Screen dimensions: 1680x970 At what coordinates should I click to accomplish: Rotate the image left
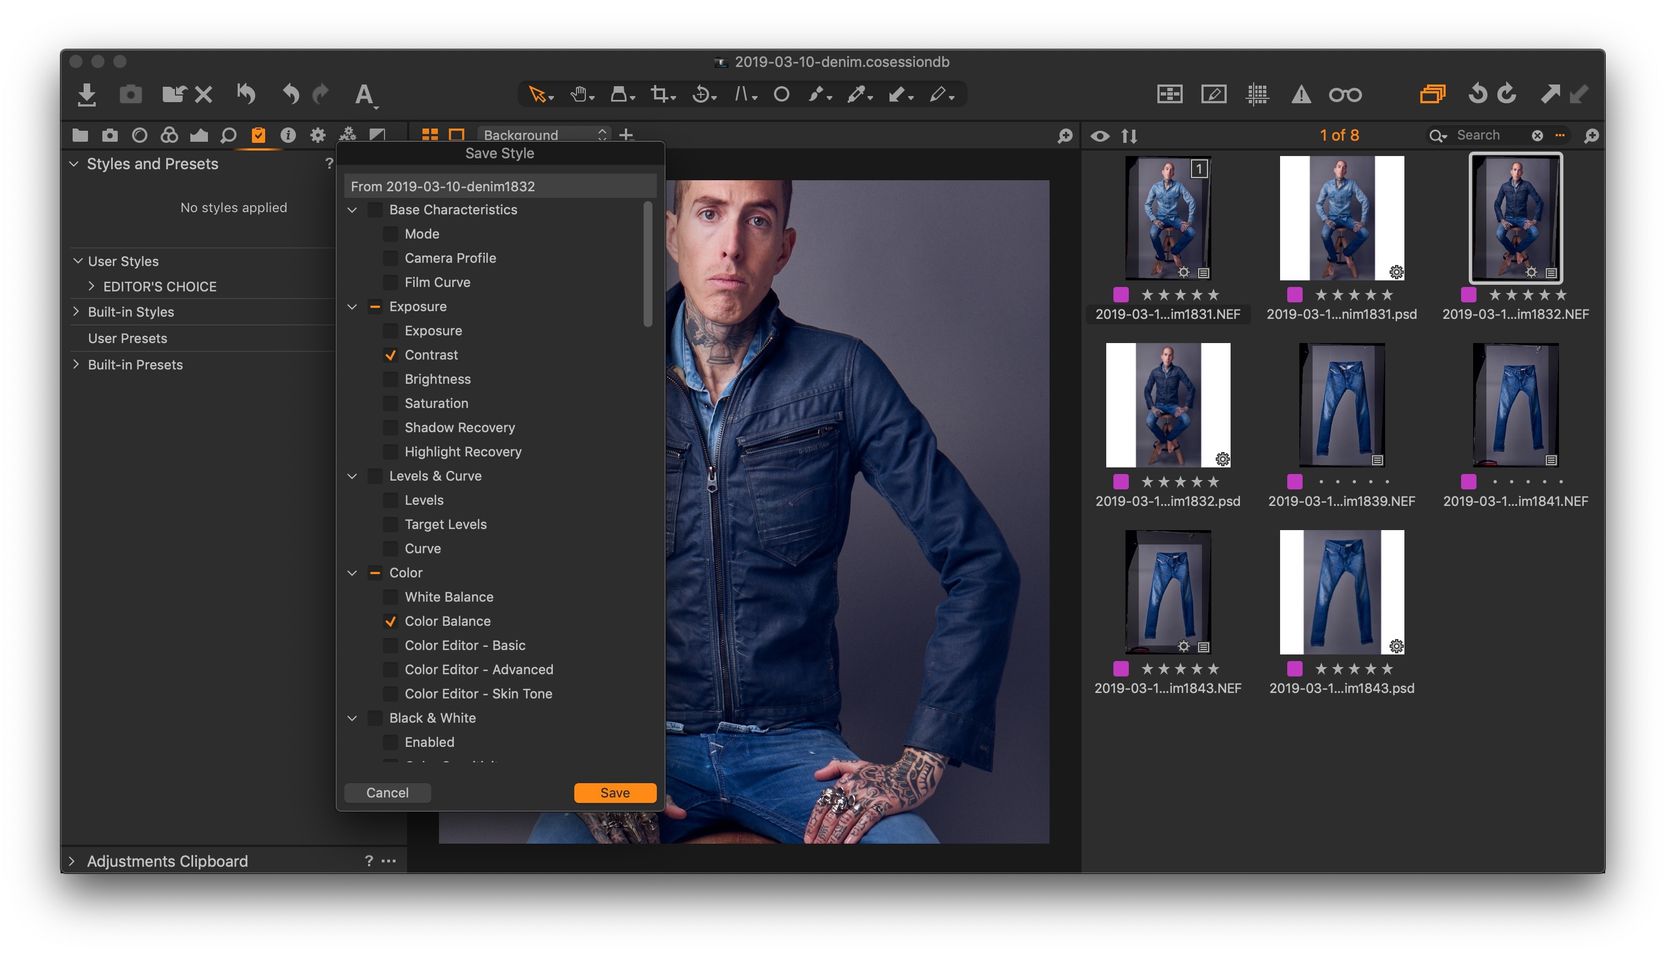tap(1477, 94)
